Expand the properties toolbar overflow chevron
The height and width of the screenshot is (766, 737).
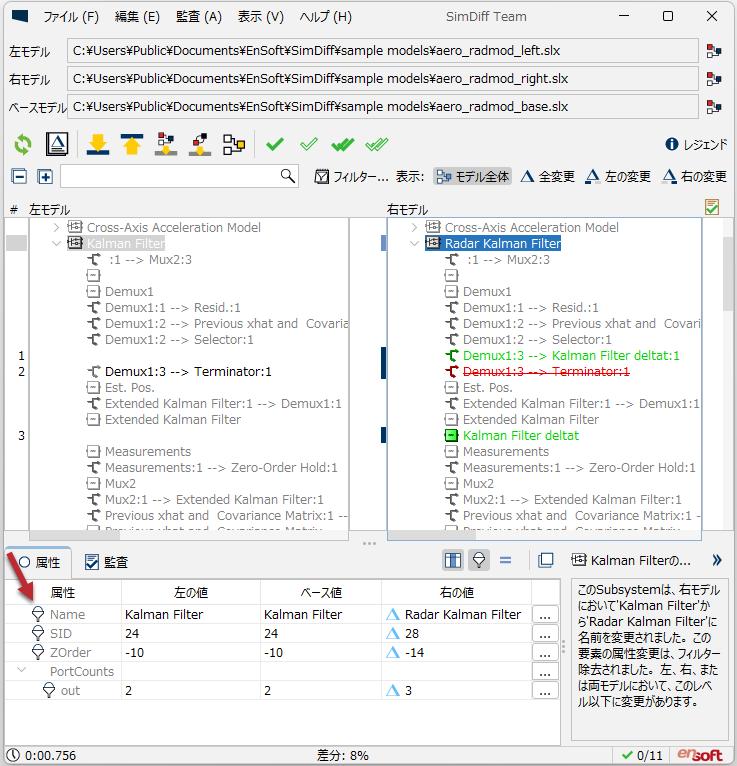[717, 560]
